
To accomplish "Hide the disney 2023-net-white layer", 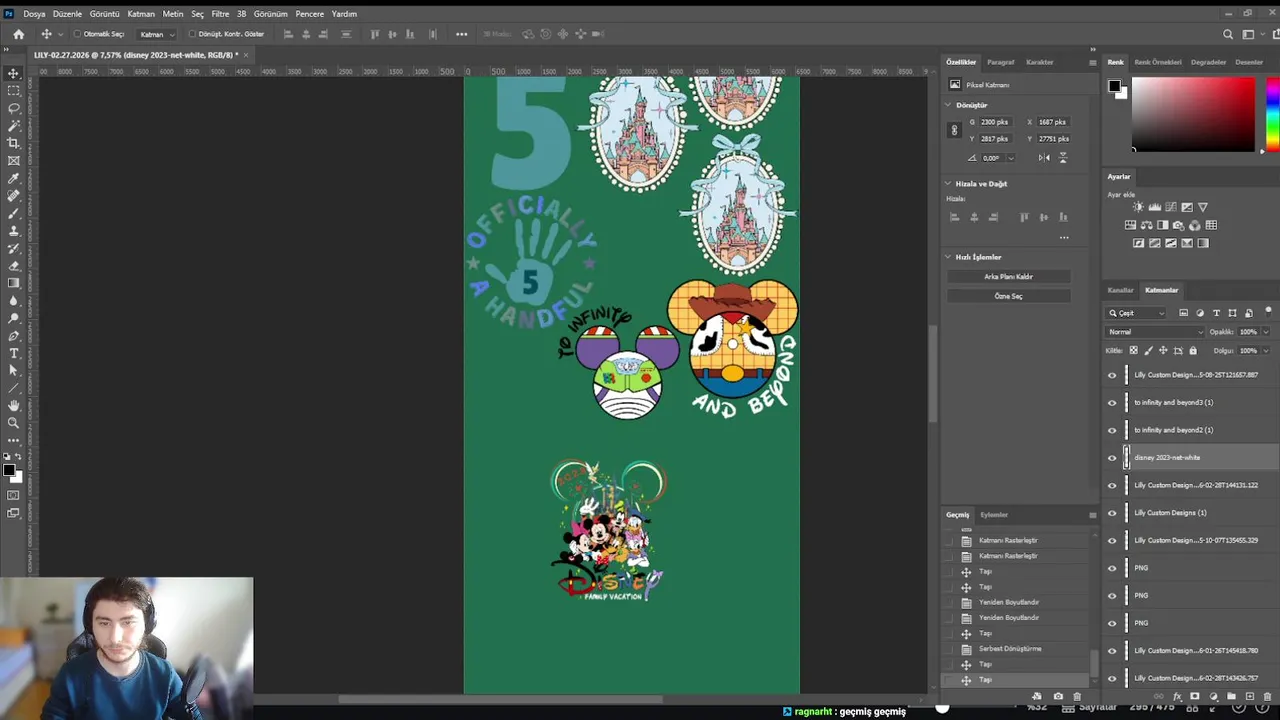I will pyautogui.click(x=1112, y=458).
